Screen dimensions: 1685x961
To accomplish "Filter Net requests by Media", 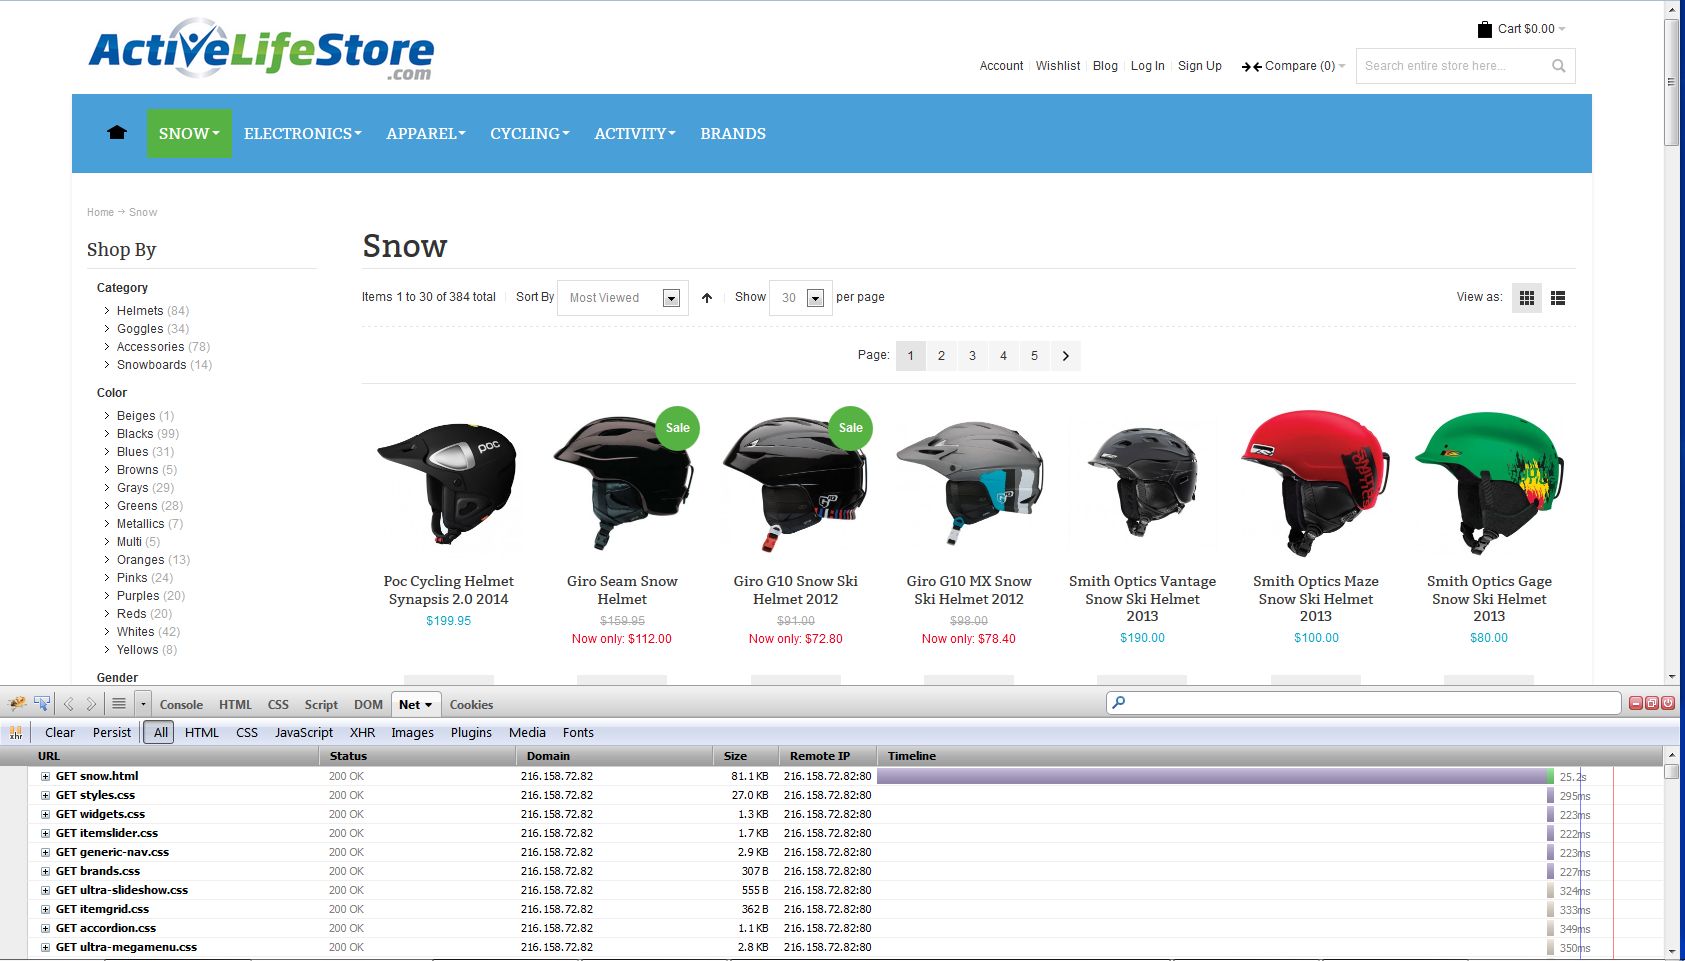I will tap(527, 732).
